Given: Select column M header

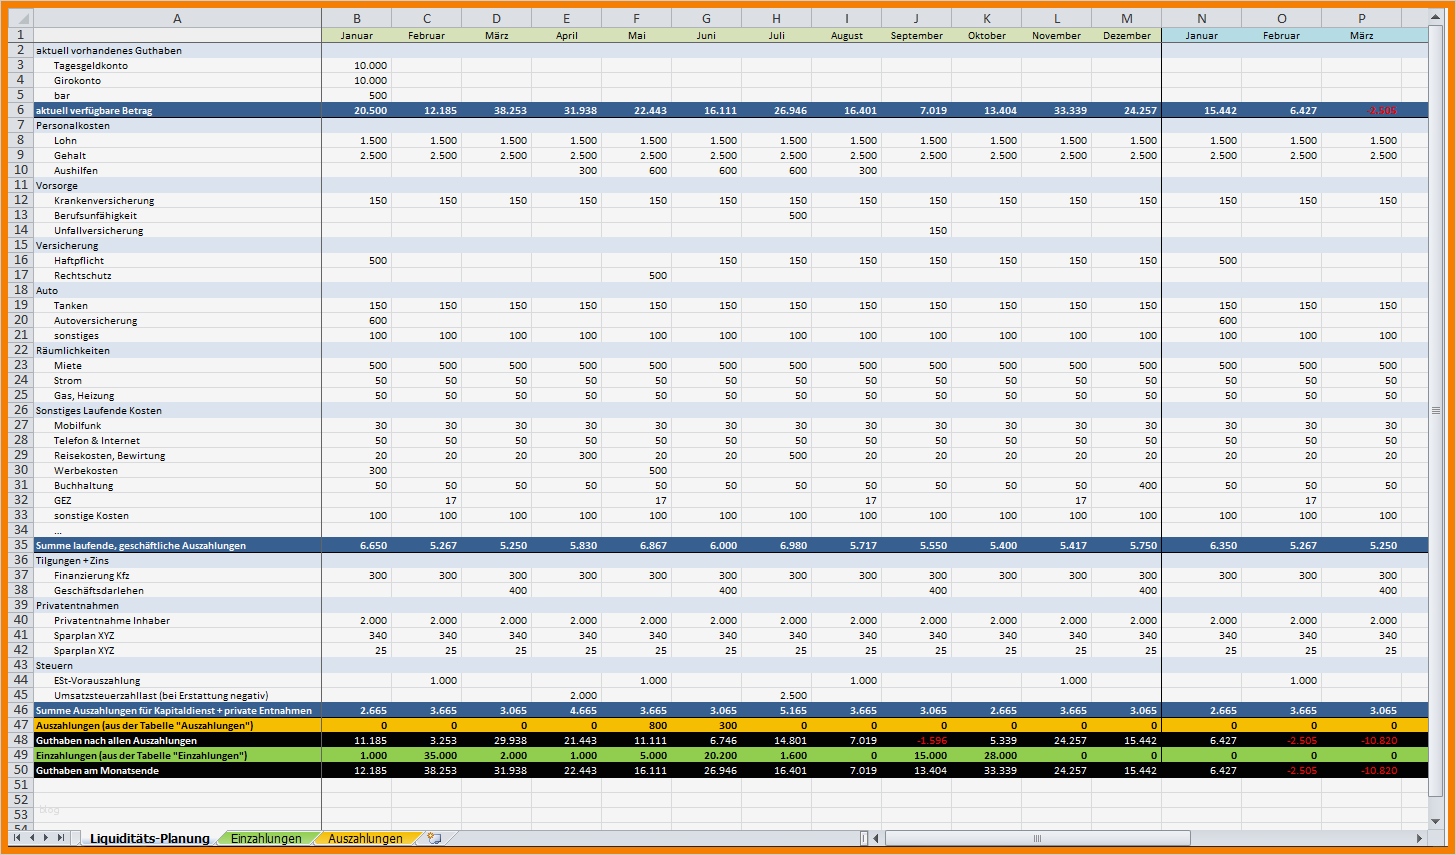Looking at the screenshot, I should [x=1127, y=18].
